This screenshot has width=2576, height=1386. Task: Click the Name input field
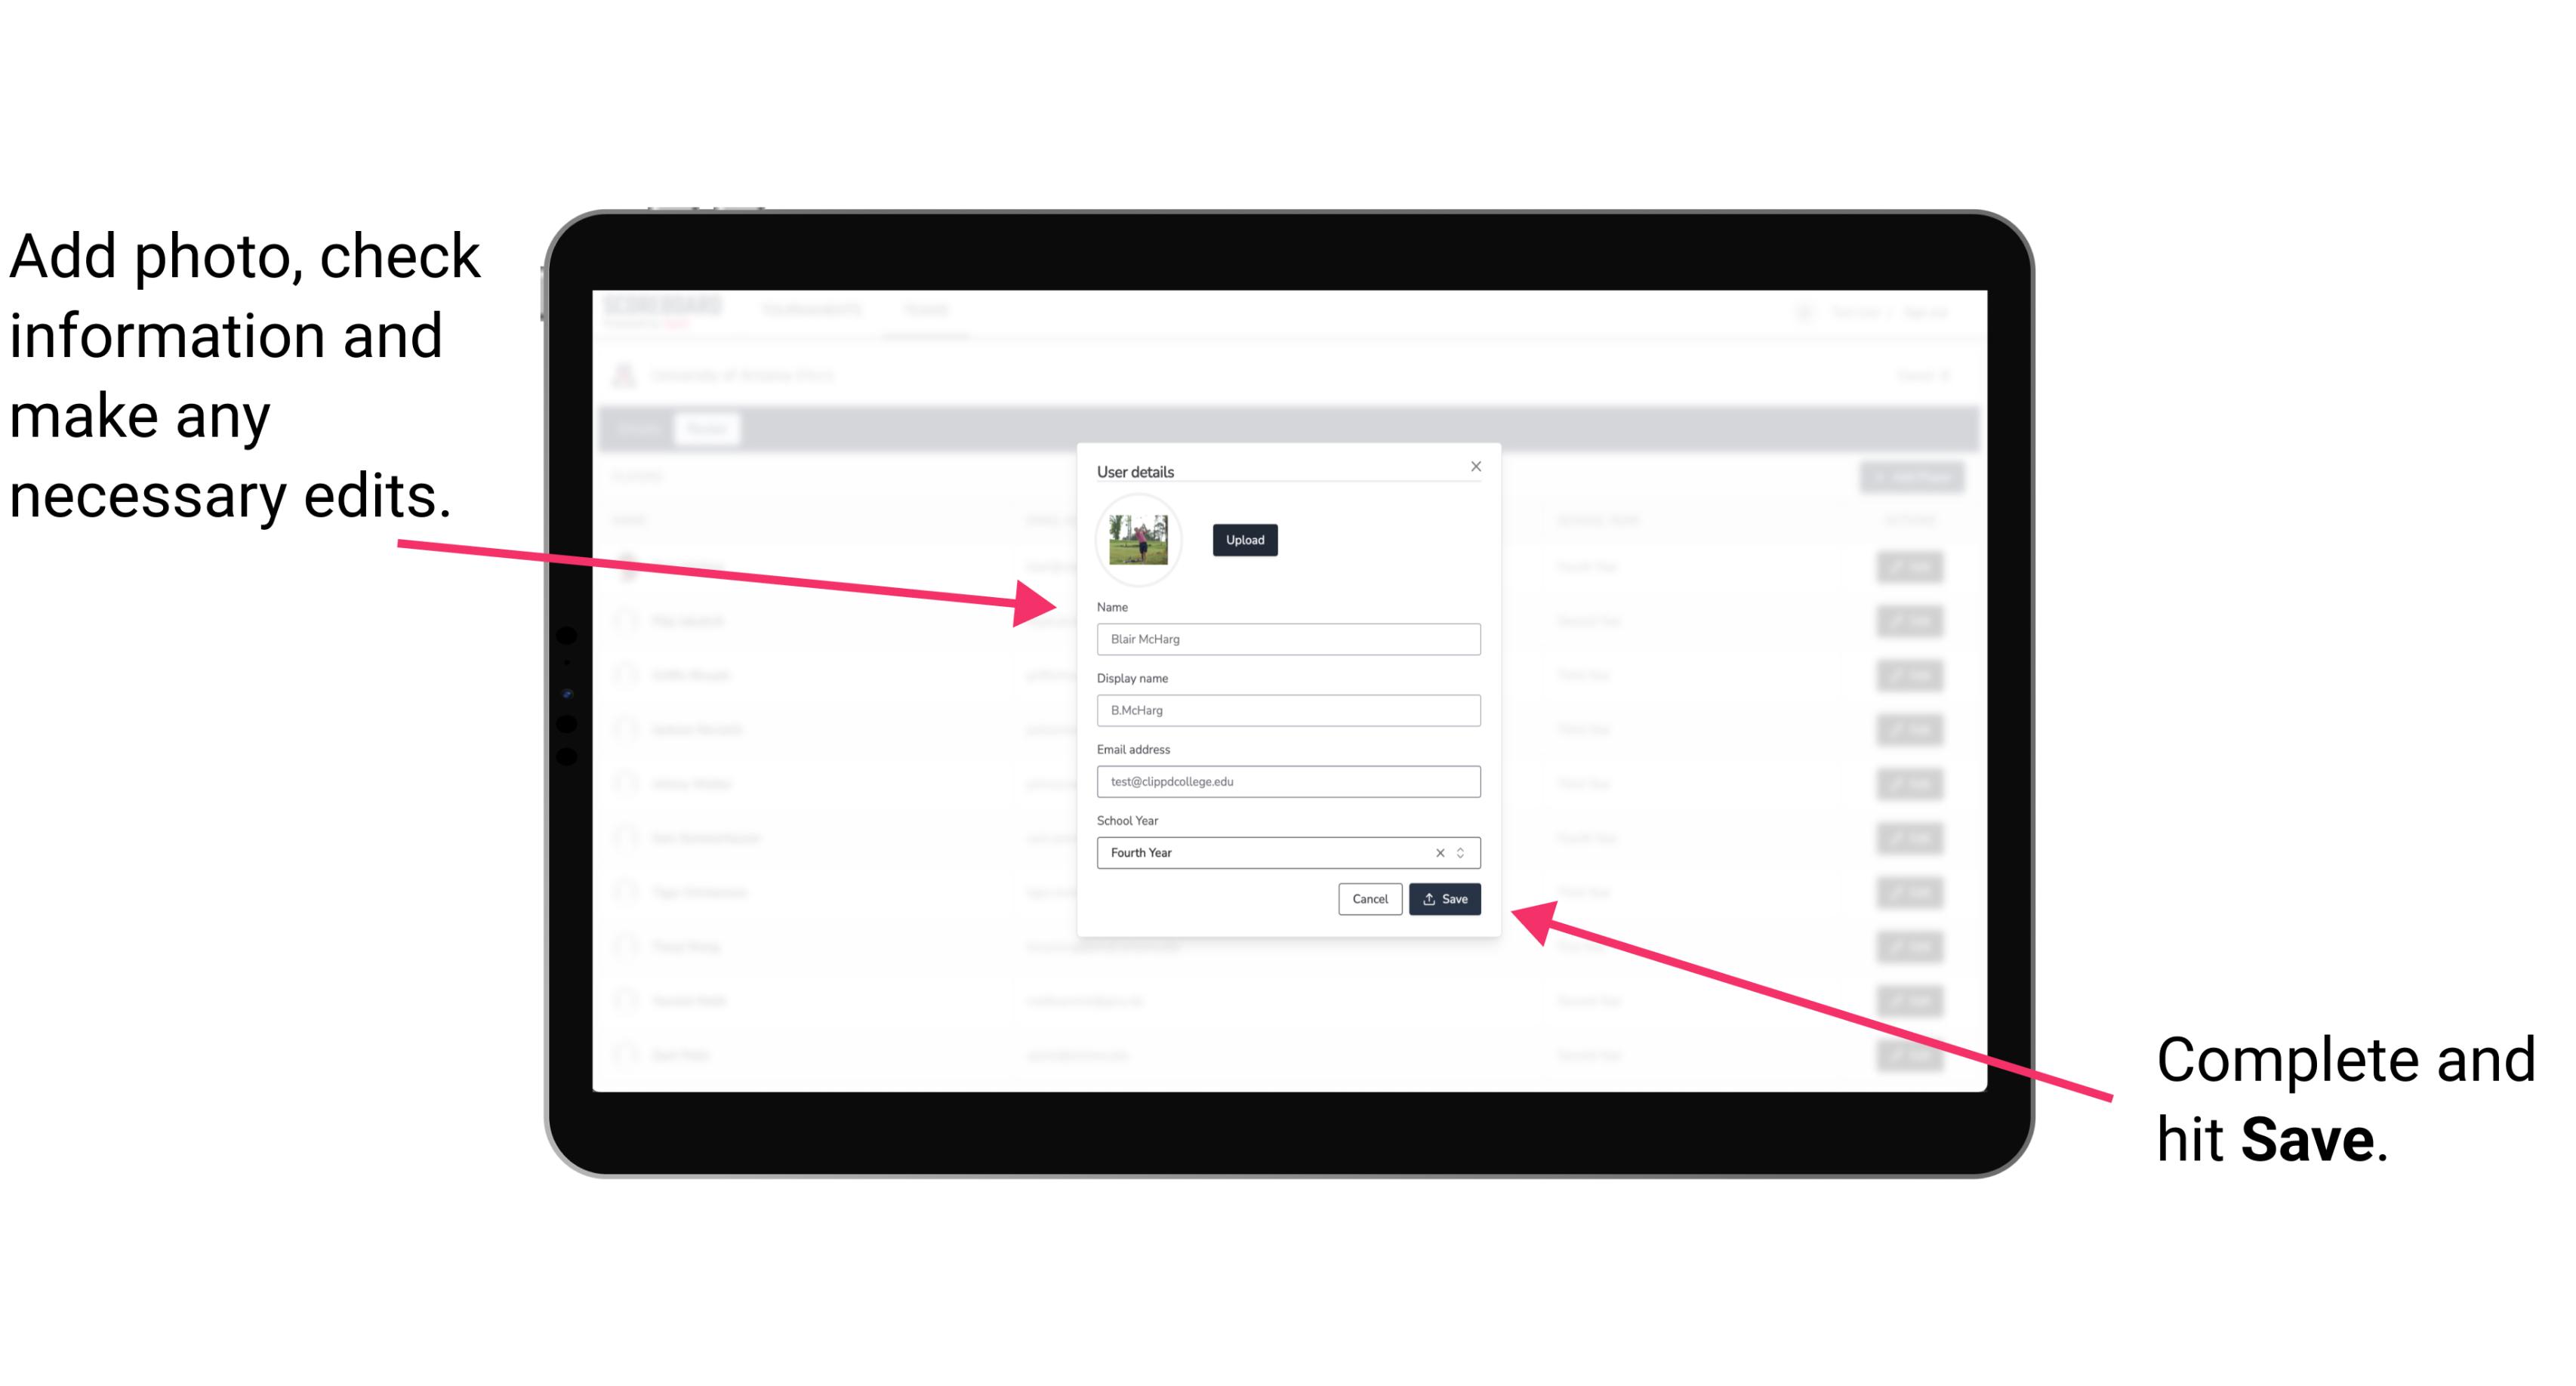click(1287, 640)
